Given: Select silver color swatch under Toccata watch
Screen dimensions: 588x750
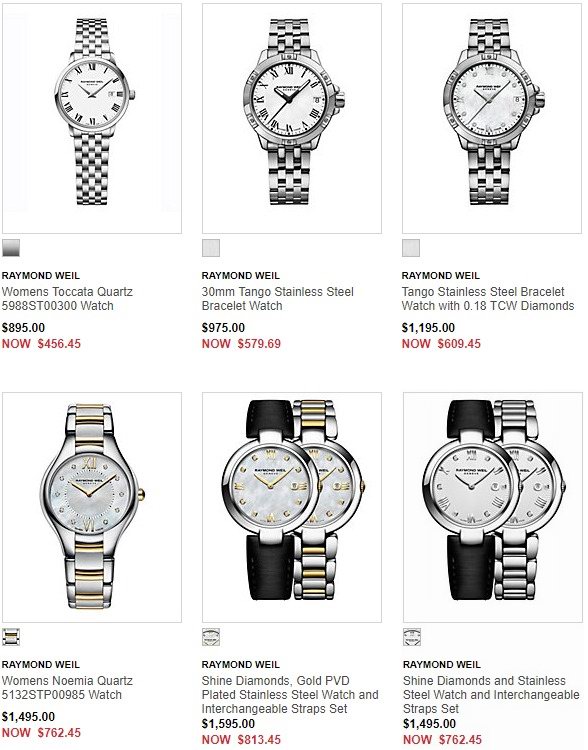Looking at the screenshot, I should click(11, 248).
